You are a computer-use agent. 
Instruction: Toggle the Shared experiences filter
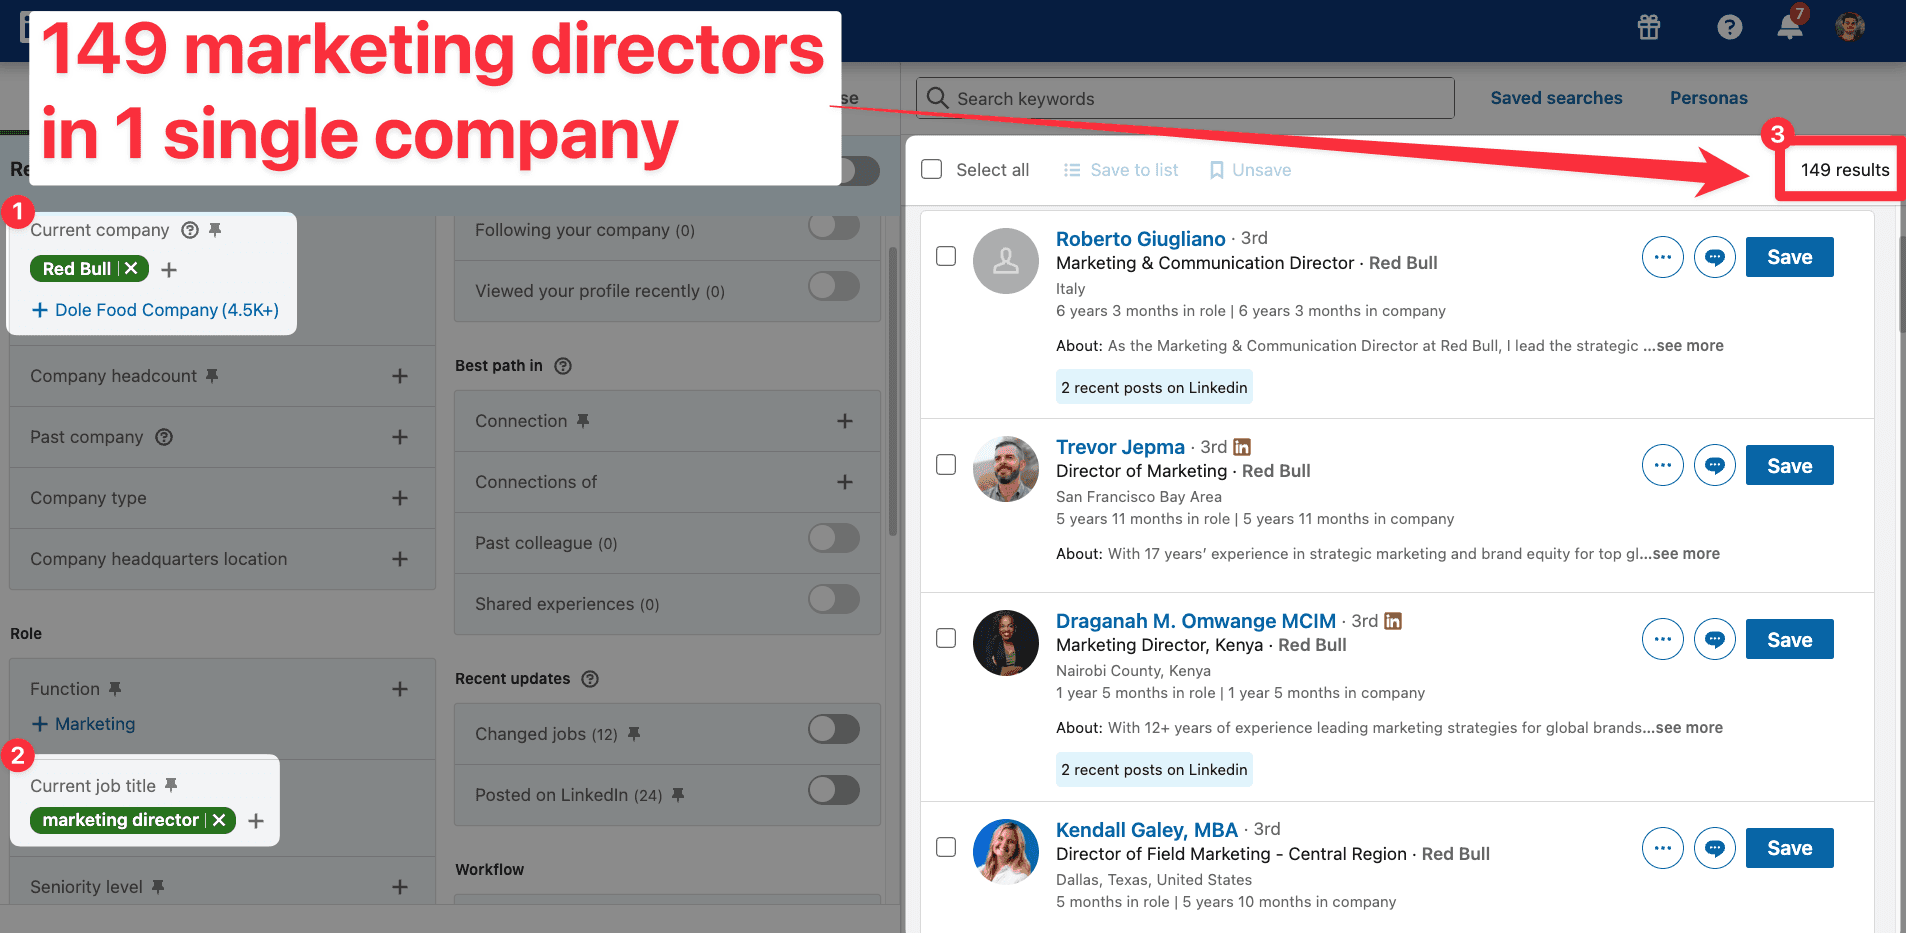[x=834, y=600]
